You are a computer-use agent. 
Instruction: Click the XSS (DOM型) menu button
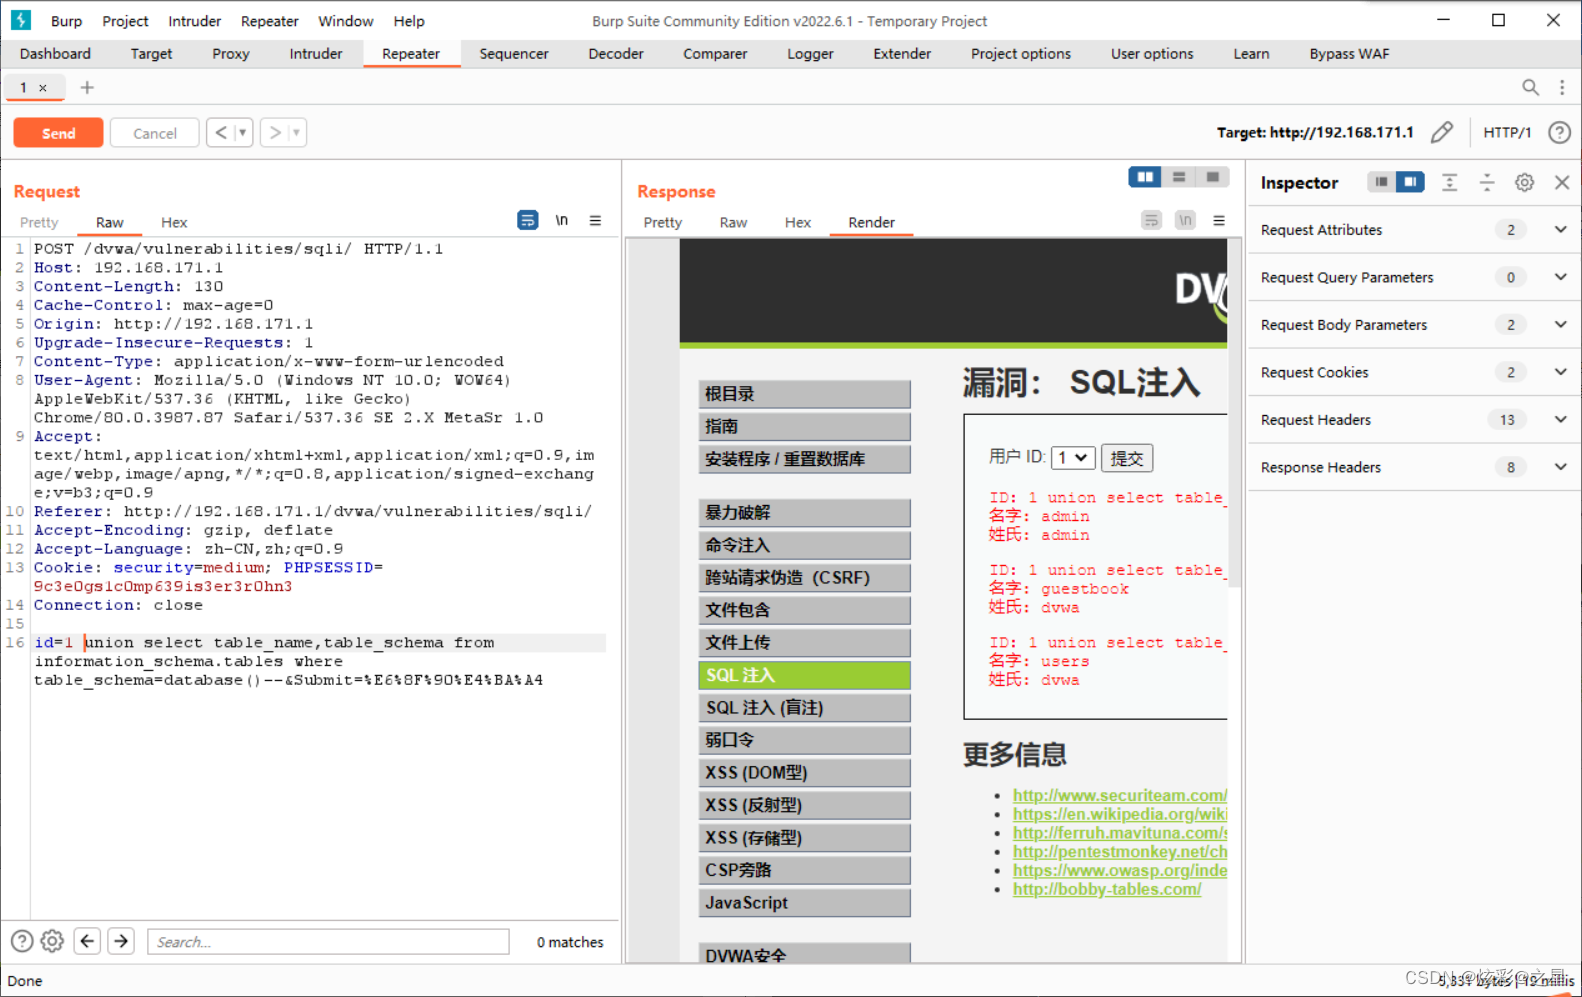(805, 773)
